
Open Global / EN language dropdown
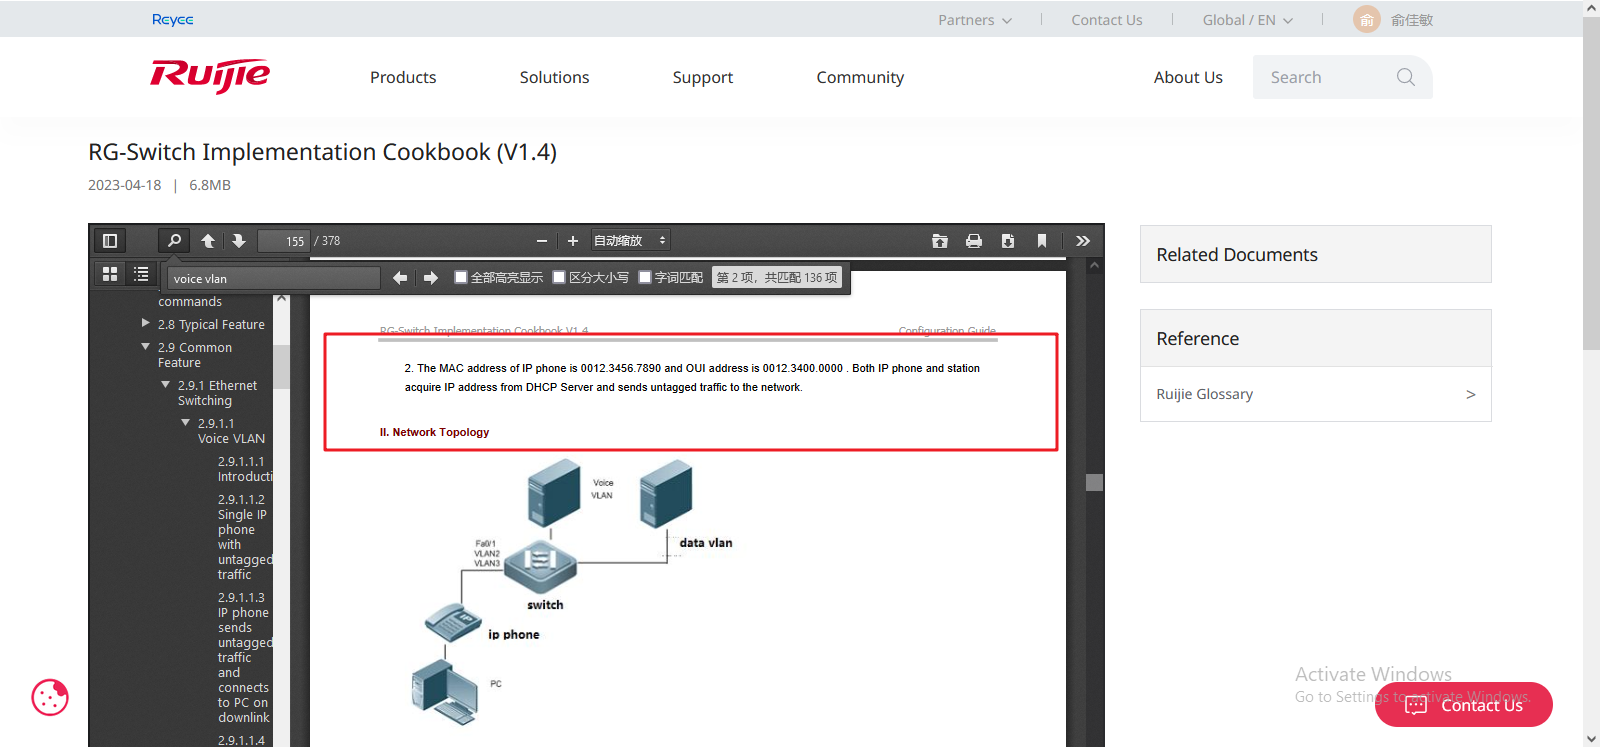click(x=1248, y=20)
